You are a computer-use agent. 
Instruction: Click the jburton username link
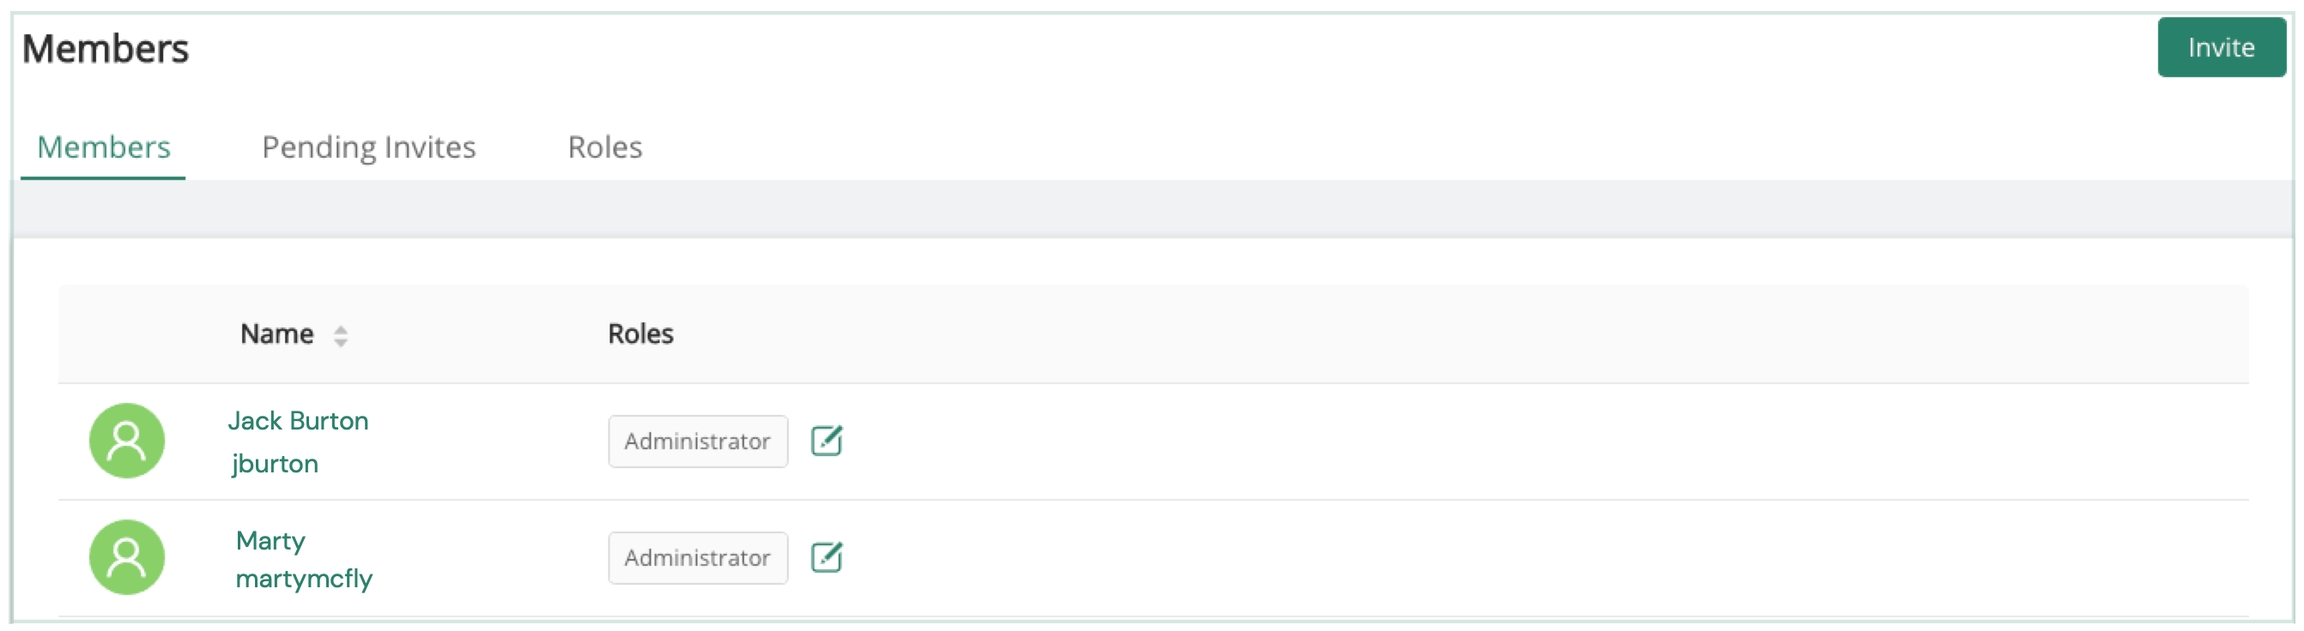(x=275, y=464)
